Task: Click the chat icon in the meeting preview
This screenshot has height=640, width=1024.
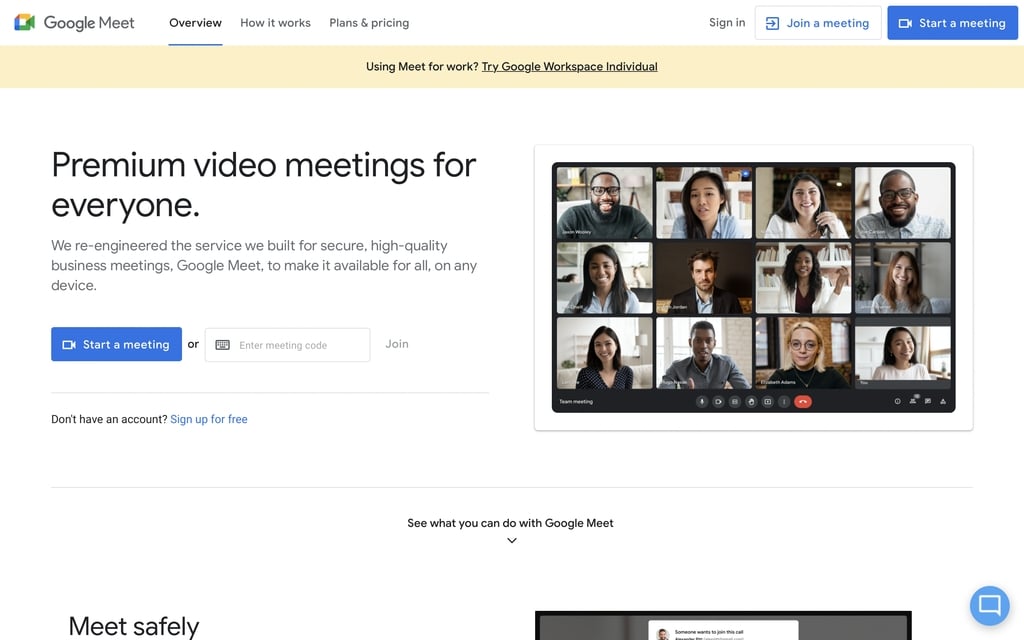Action: (928, 401)
